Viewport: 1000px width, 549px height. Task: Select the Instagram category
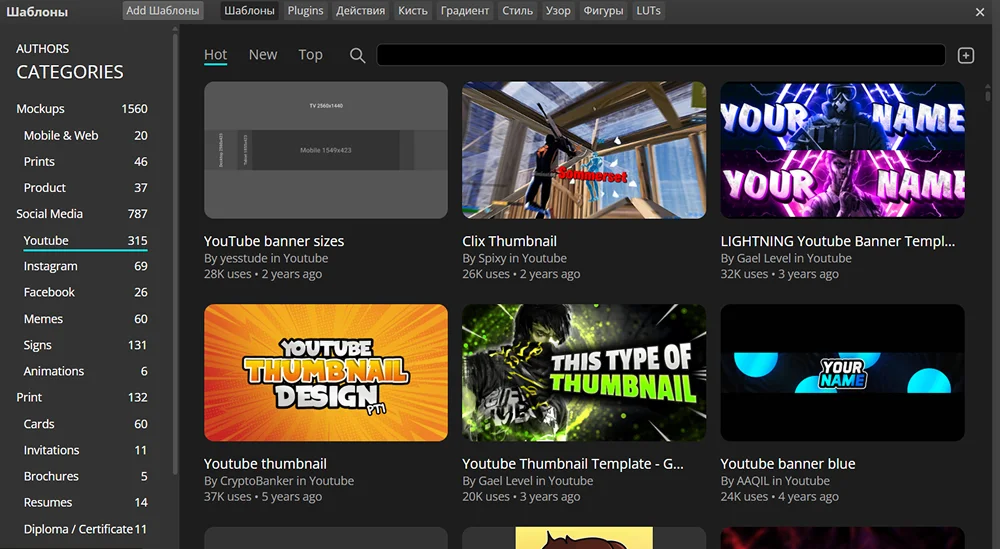point(50,266)
